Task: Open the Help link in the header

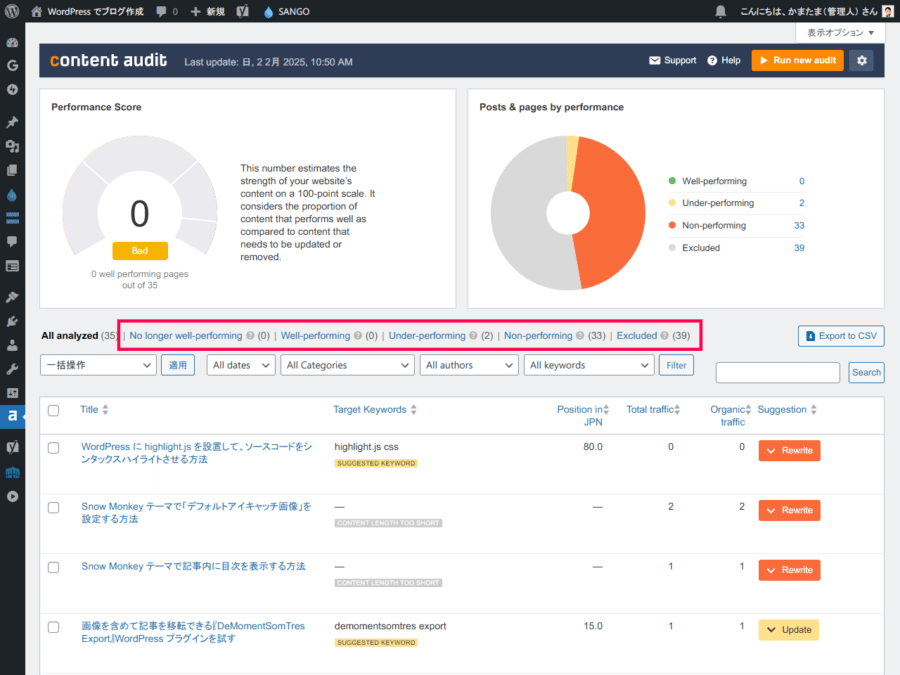Action: click(x=724, y=60)
